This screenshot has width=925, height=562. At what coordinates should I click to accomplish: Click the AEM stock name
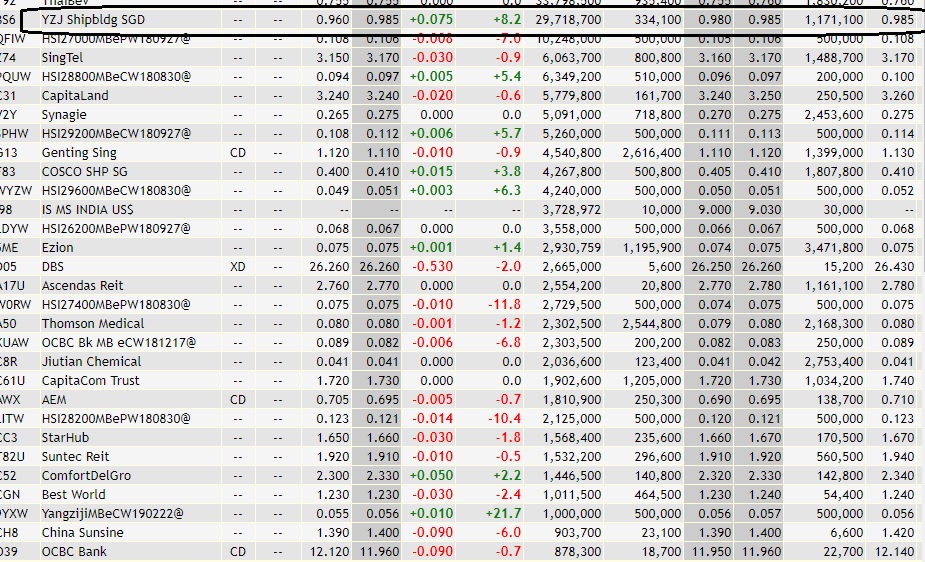[x=54, y=400]
